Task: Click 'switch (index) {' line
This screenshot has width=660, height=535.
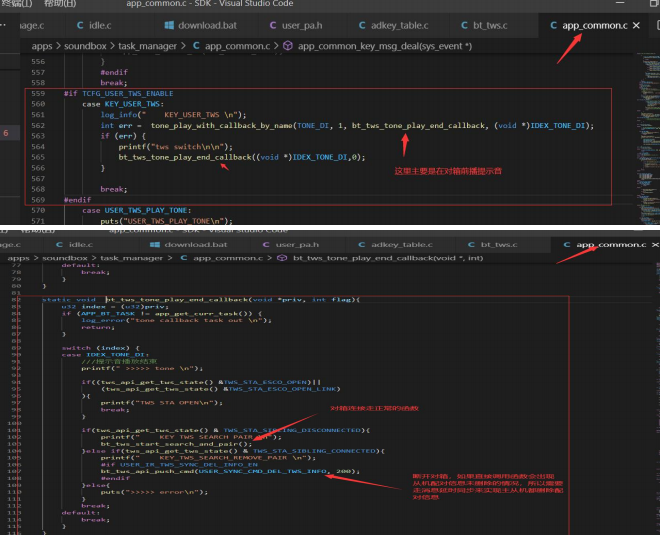Action: click(101, 348)
